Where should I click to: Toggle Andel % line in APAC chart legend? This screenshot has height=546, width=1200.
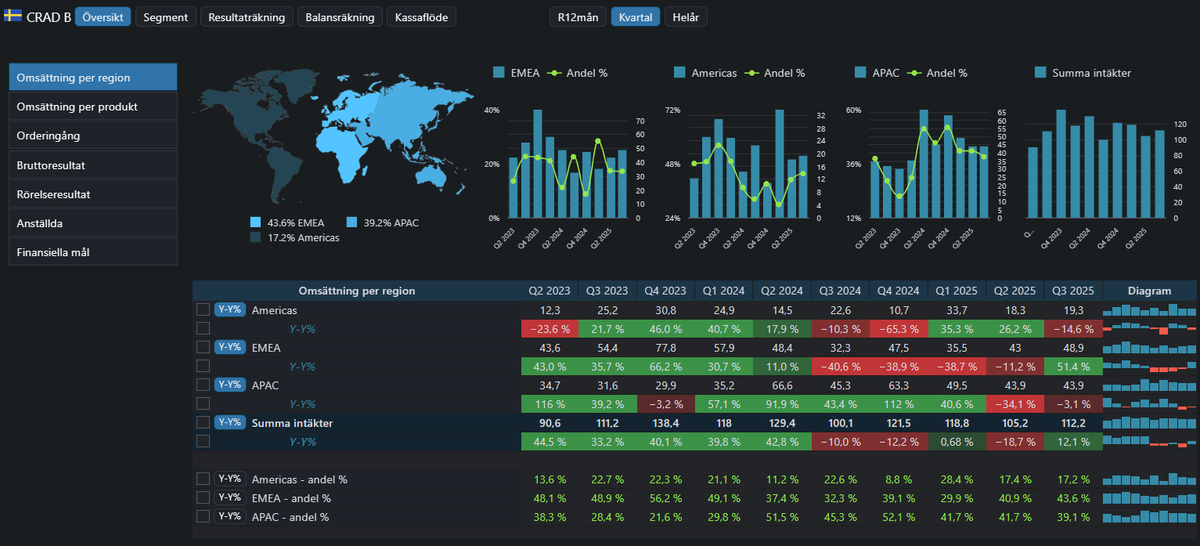tap(915, 73)
